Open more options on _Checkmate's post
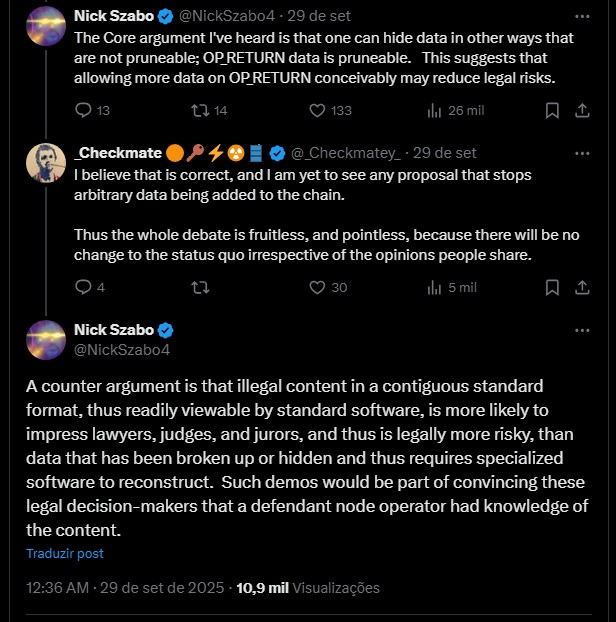616x622 pixels. 583,153
